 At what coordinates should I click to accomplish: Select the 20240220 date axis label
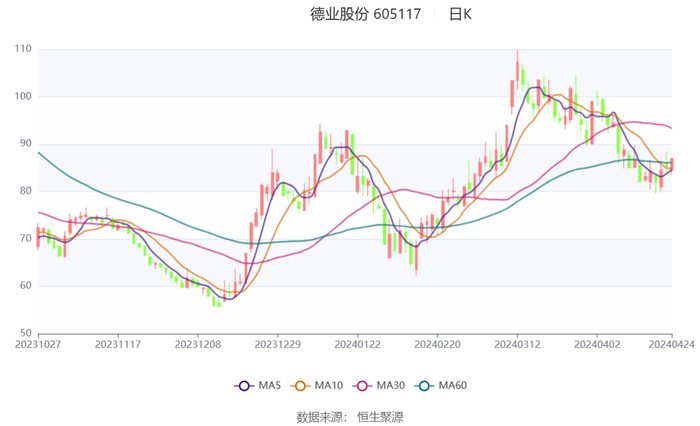(x=437, y=344)
